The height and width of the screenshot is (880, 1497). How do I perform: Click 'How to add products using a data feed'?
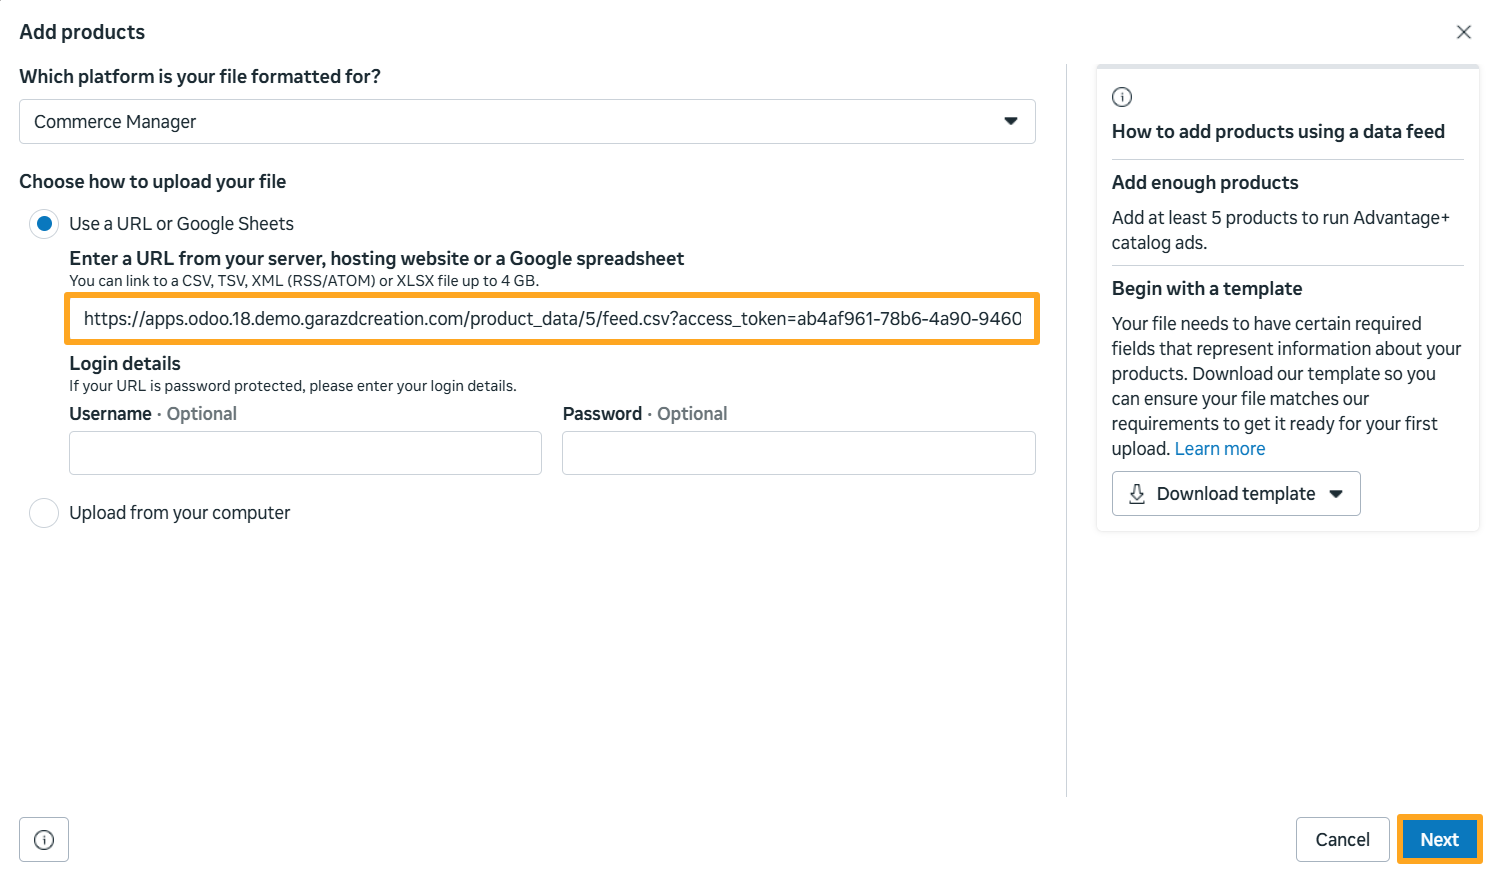coord(1278,132)
